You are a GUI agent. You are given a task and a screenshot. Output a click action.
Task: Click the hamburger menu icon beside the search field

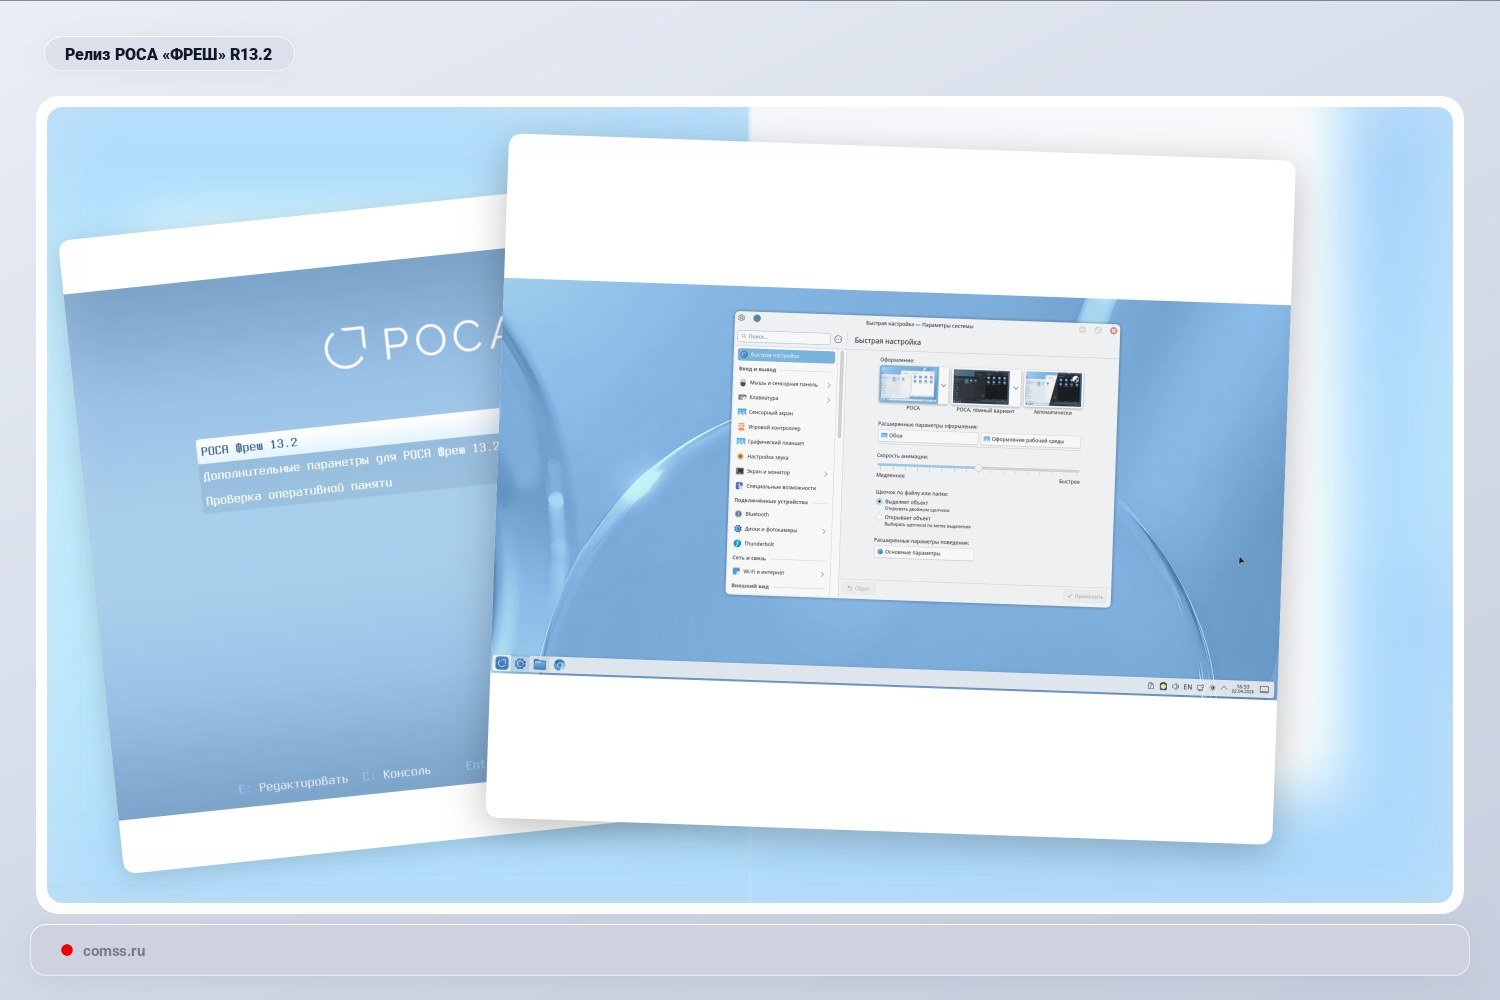click(838, 339)
